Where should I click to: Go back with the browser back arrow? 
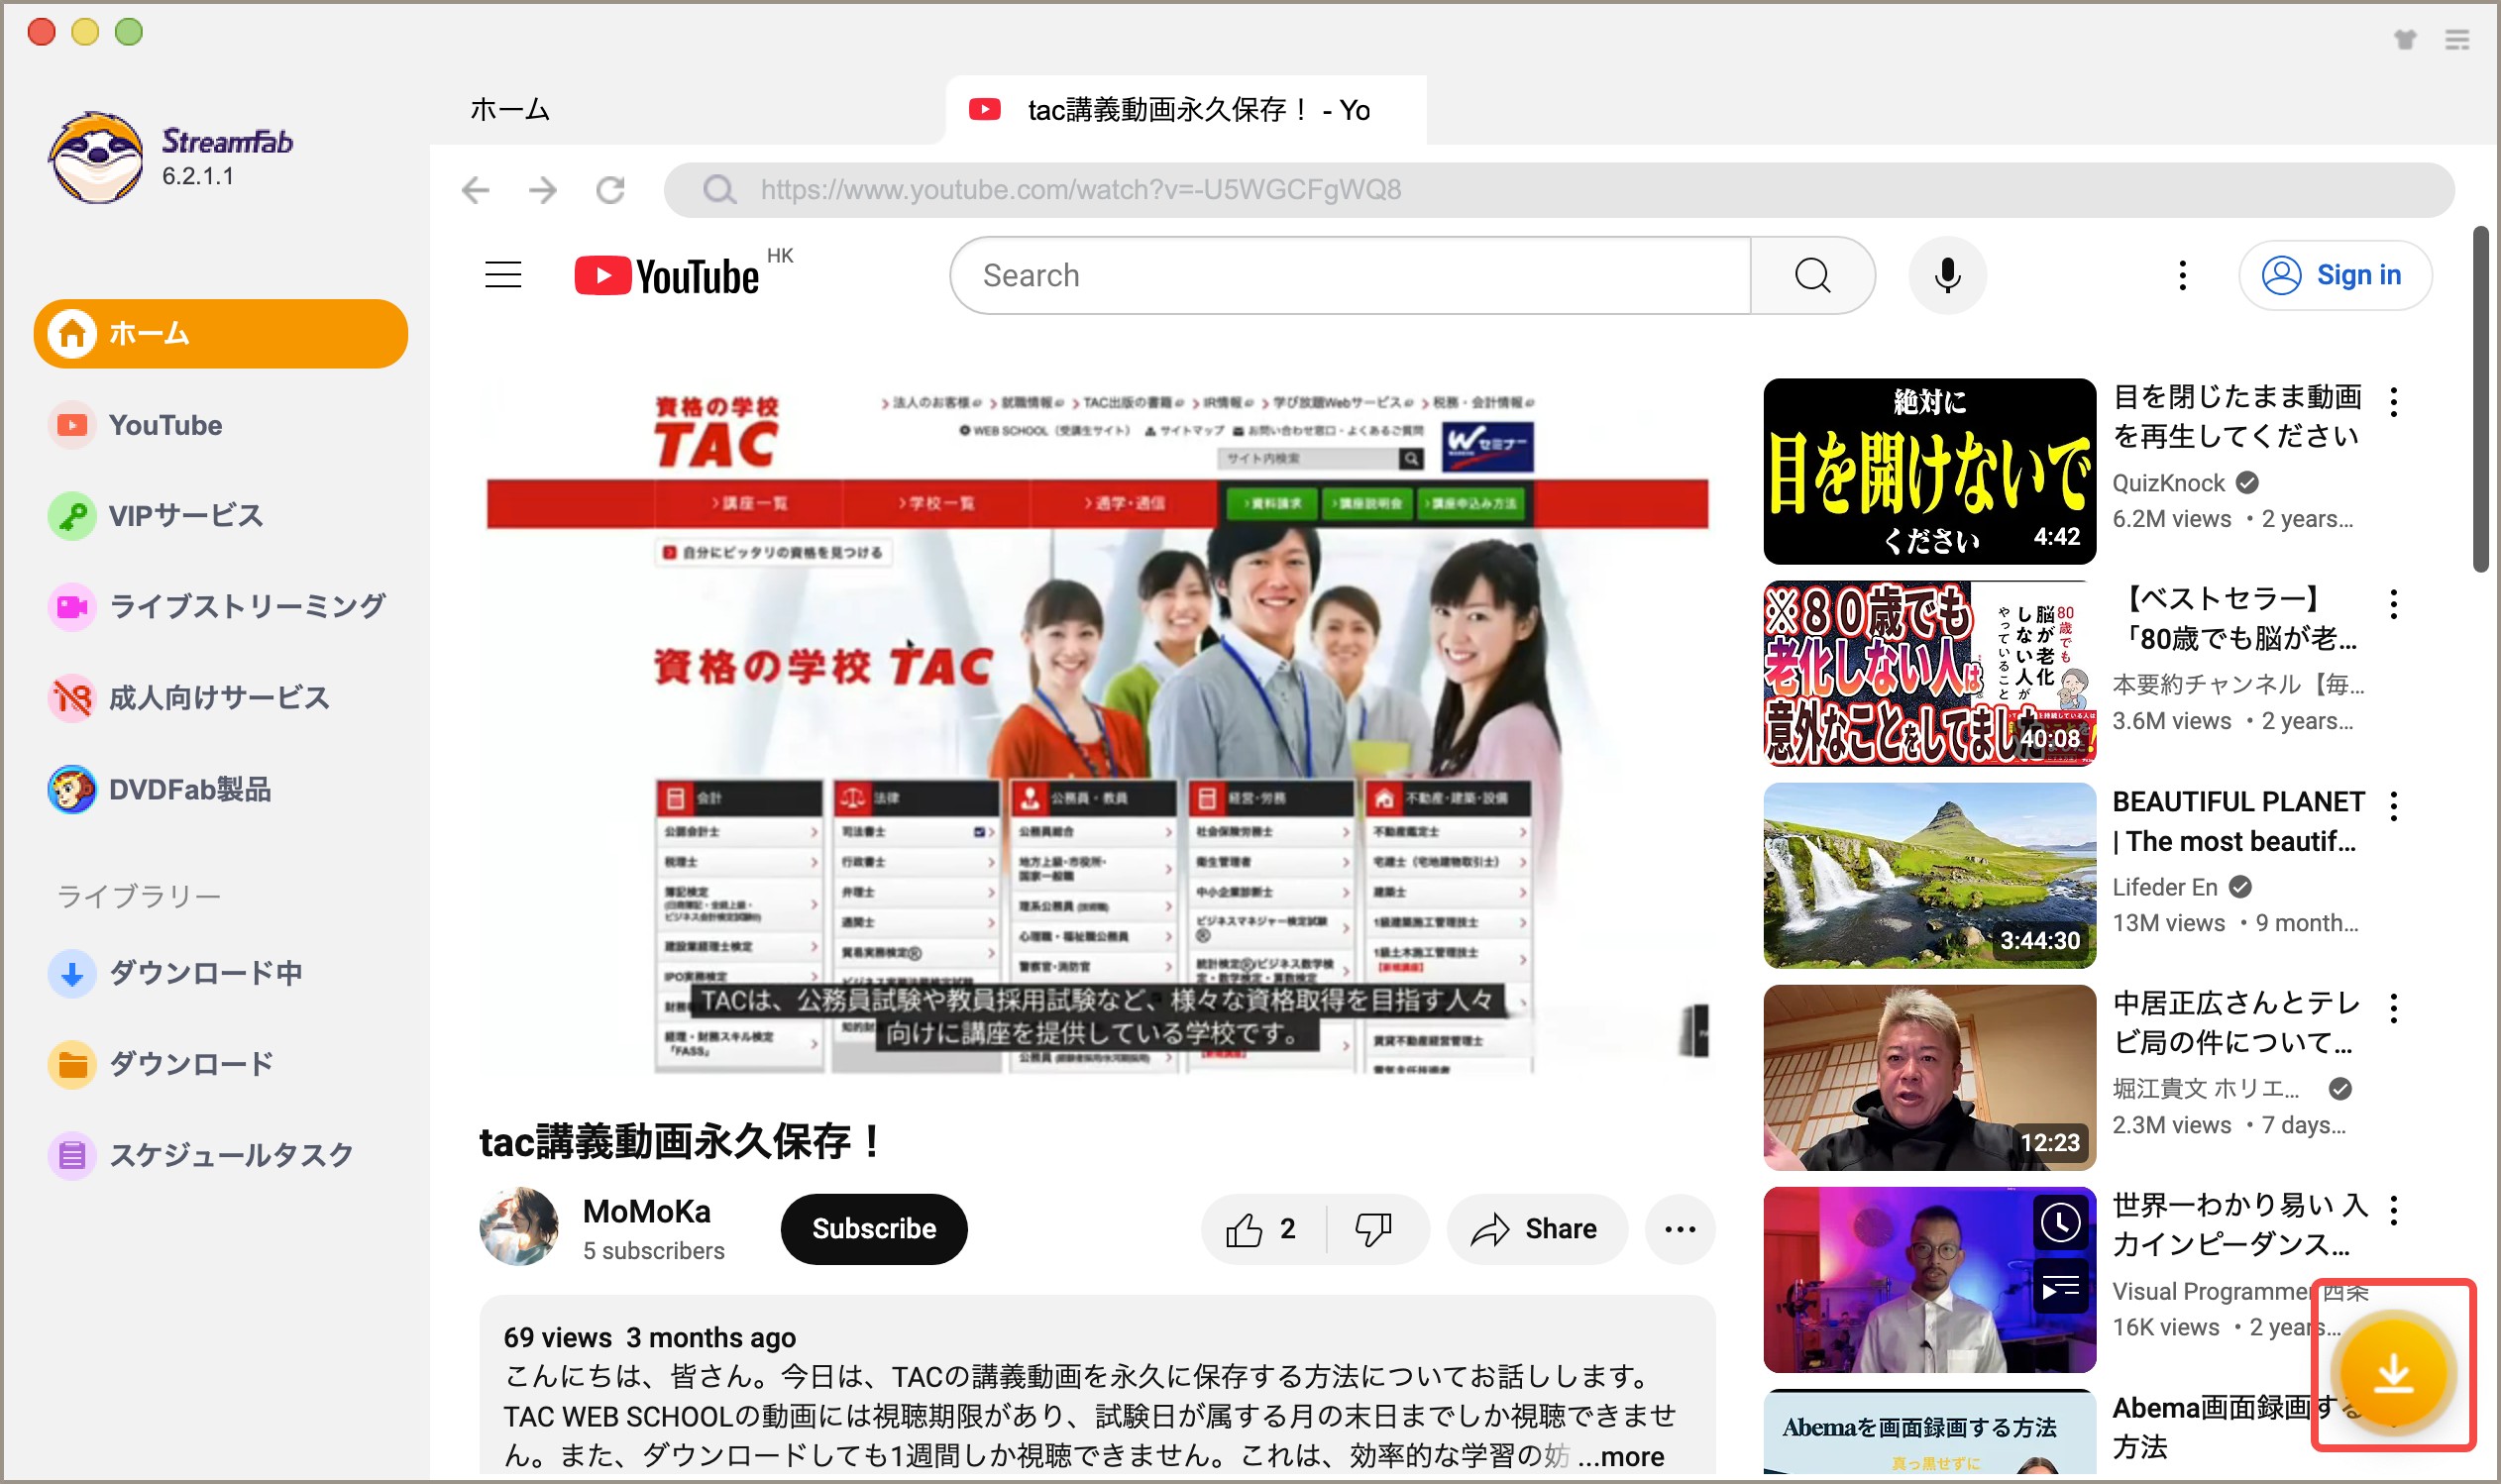476,190
